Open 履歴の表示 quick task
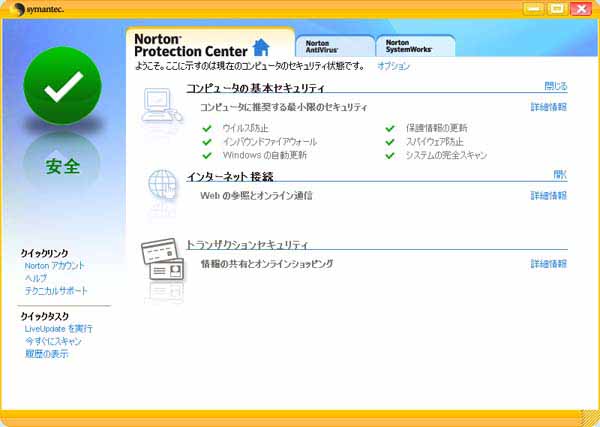Image resolution: width=600 pixels, height=427 pixels. pos(47,354)
